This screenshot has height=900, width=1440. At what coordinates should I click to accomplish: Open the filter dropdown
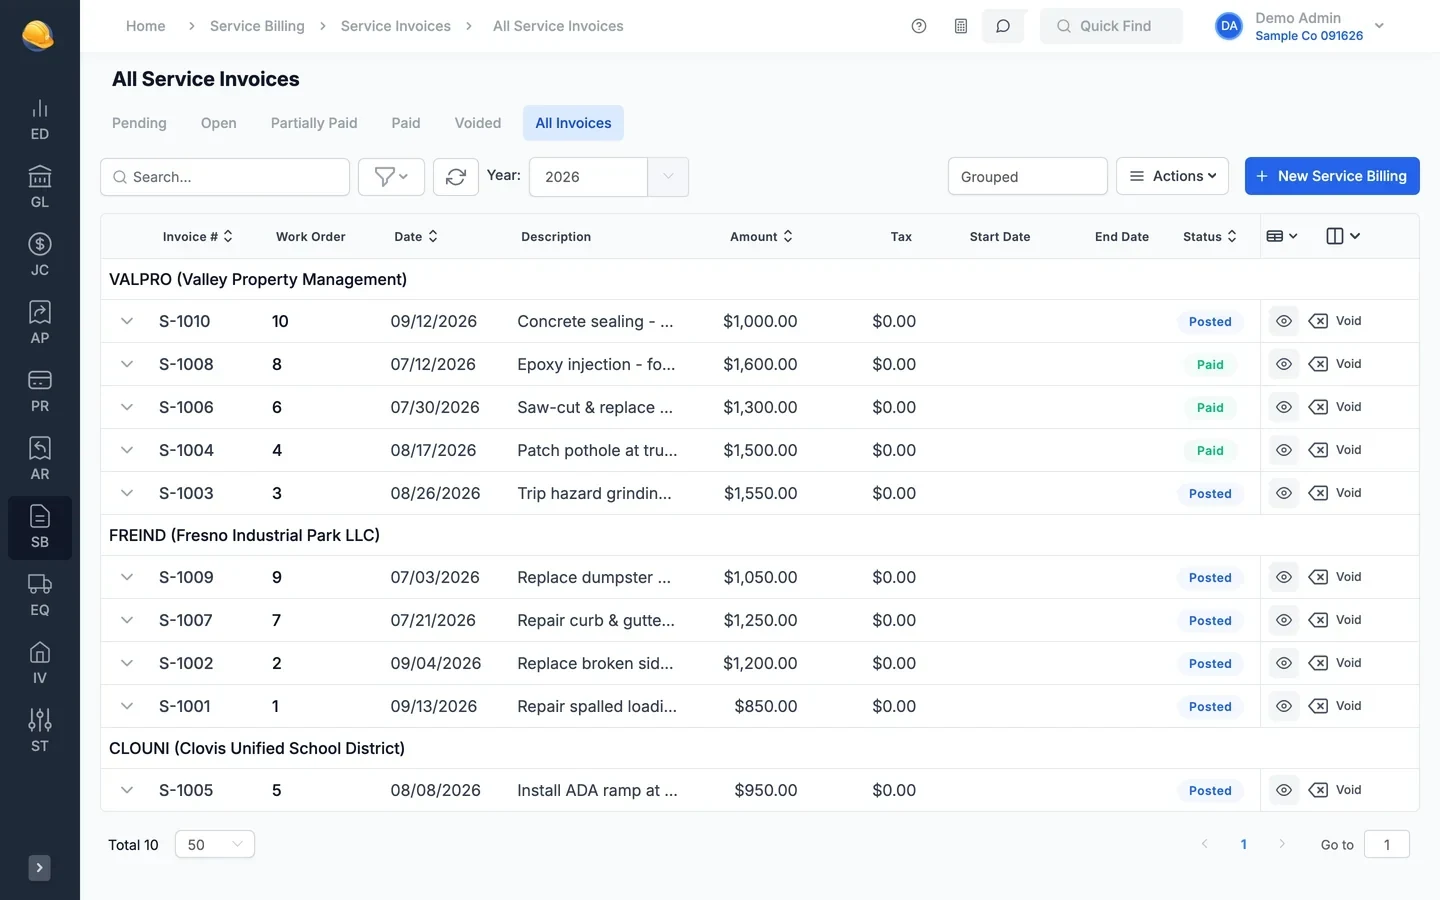[391, 177]
